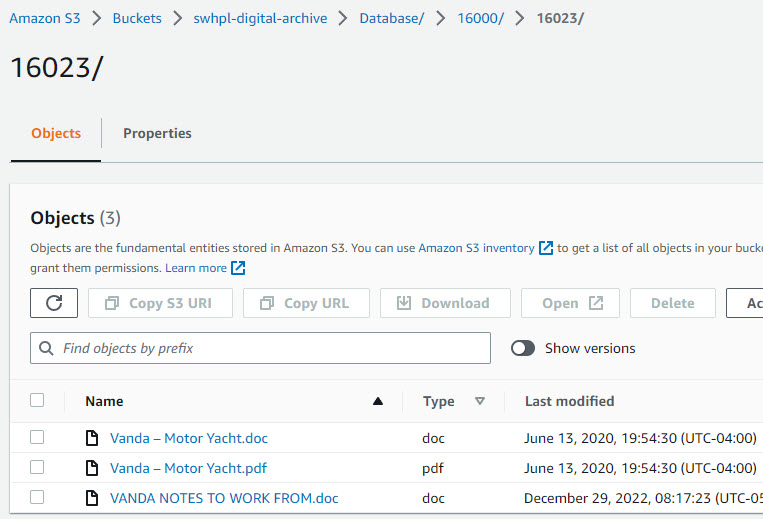This screenshot has width=763, height=519.
Task: Focus the Find objects by prefix field
Action: click(260, 348)
